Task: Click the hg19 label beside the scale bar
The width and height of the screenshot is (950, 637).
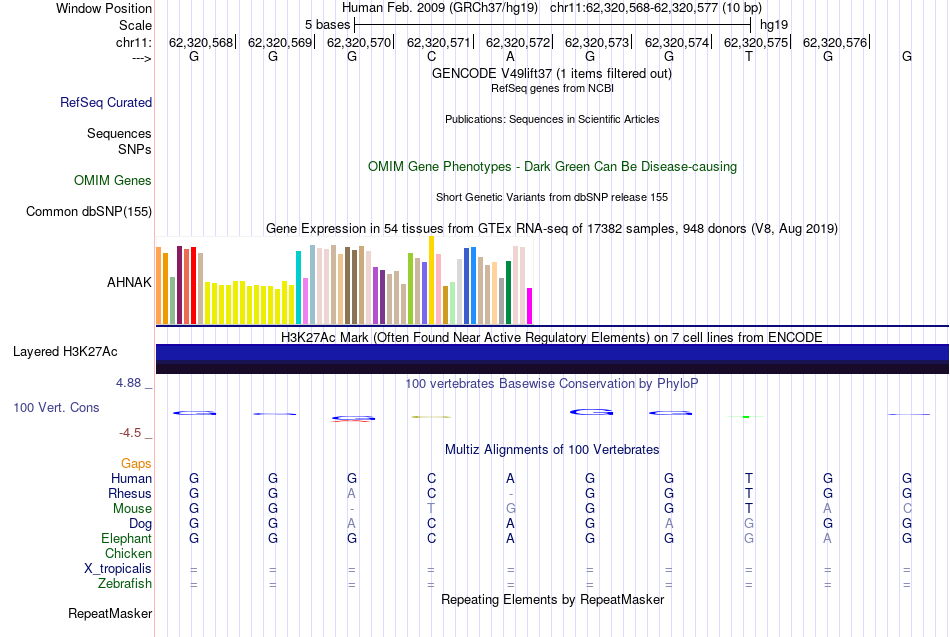Action: pos(774,25)
